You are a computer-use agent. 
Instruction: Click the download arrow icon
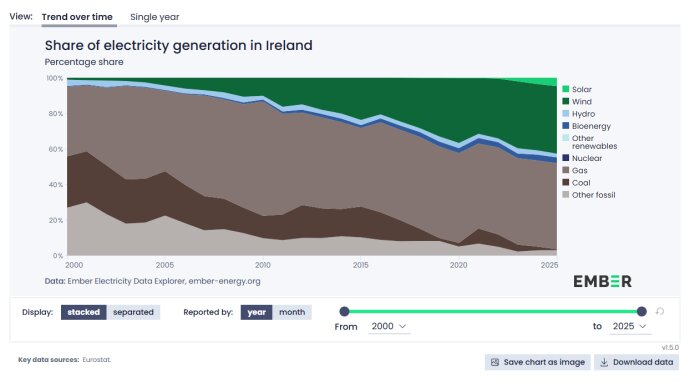pos(604,362)
